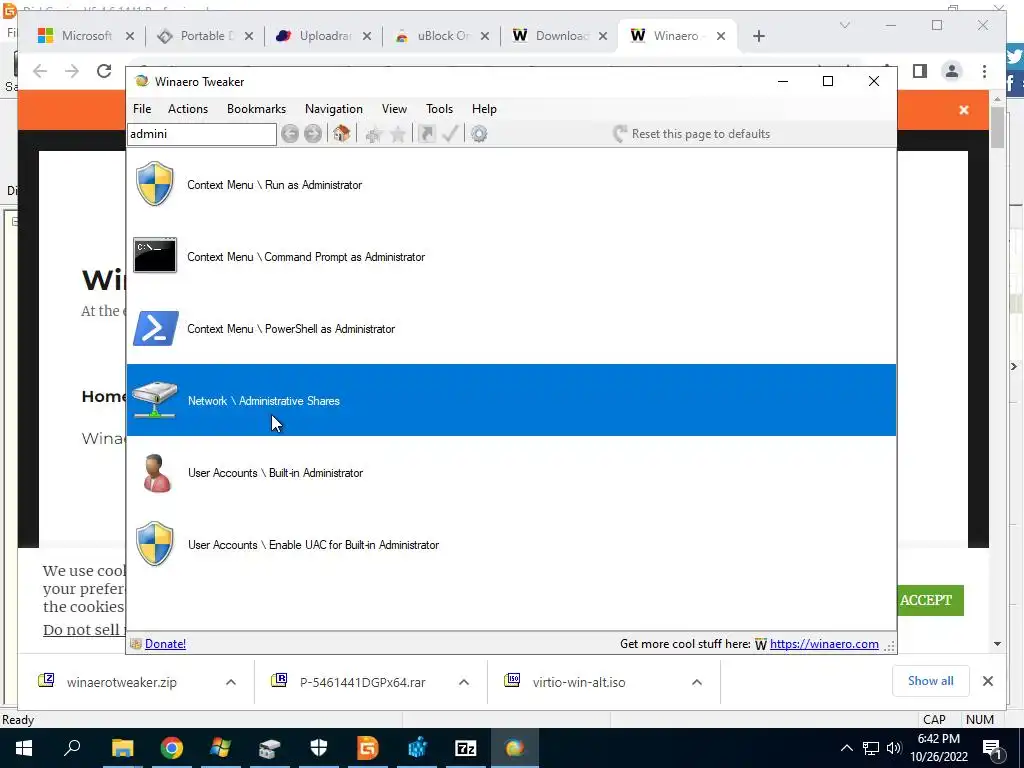Select User Accounts \ Built-in Administrator

(511, 472)
